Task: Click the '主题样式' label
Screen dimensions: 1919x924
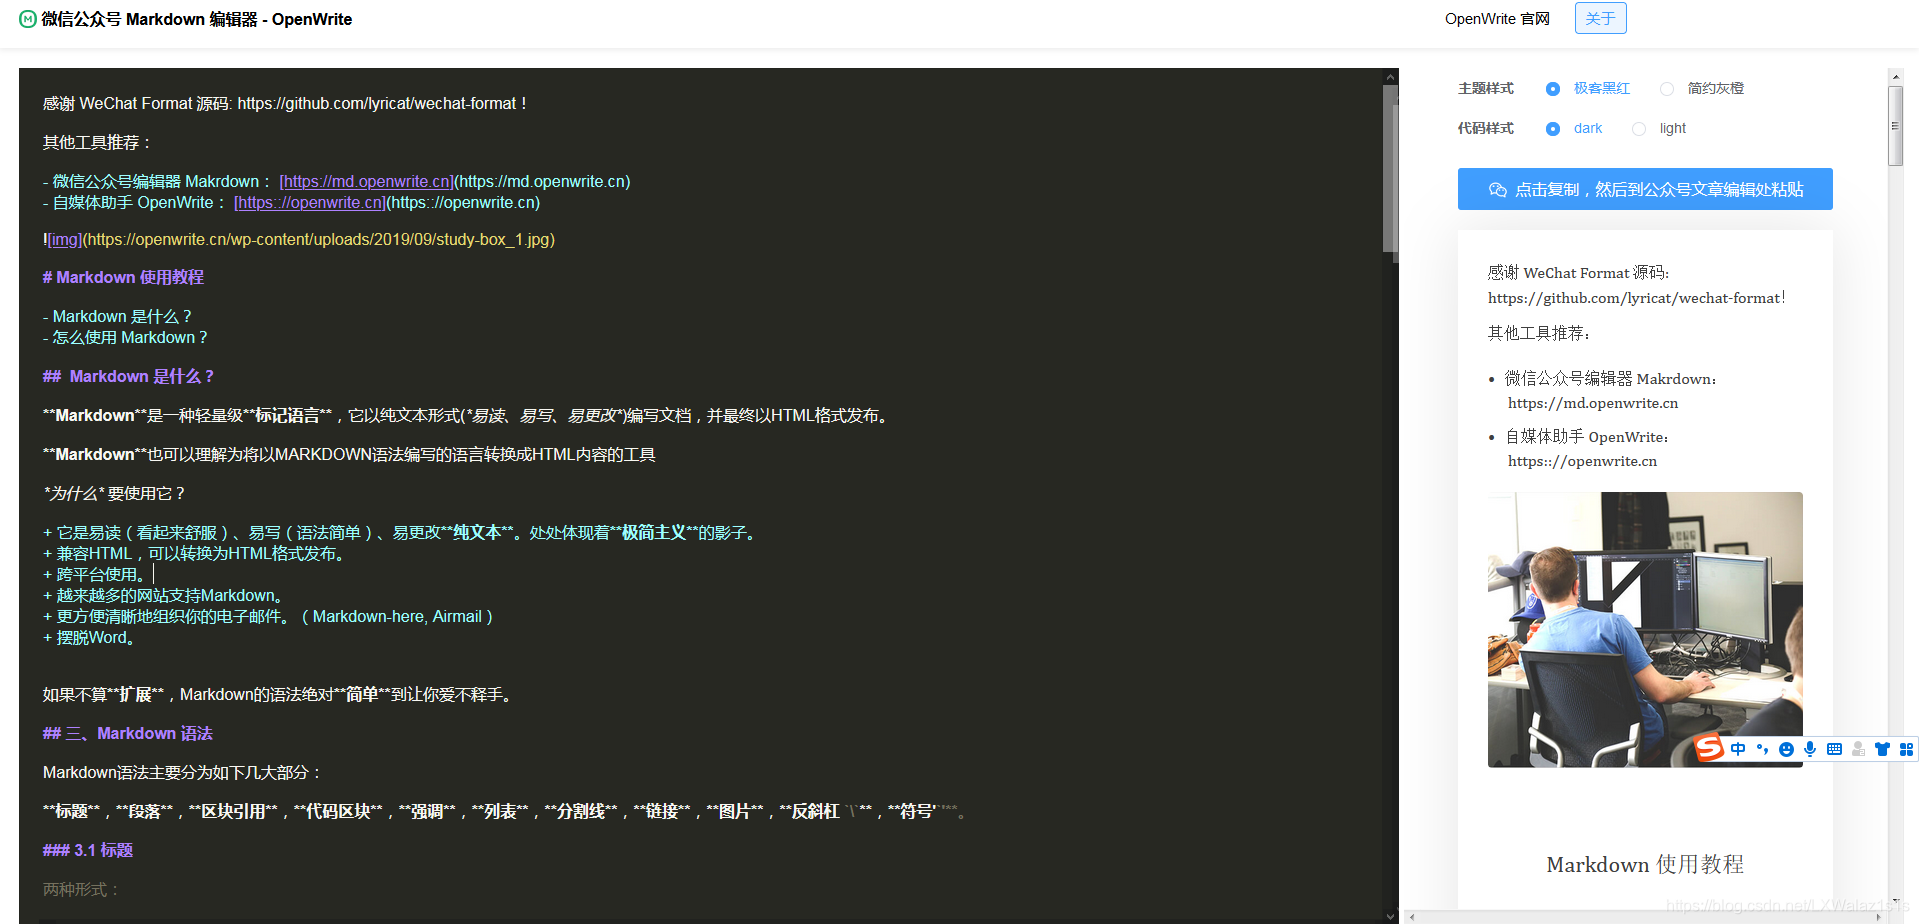Action: [1485, 88]
